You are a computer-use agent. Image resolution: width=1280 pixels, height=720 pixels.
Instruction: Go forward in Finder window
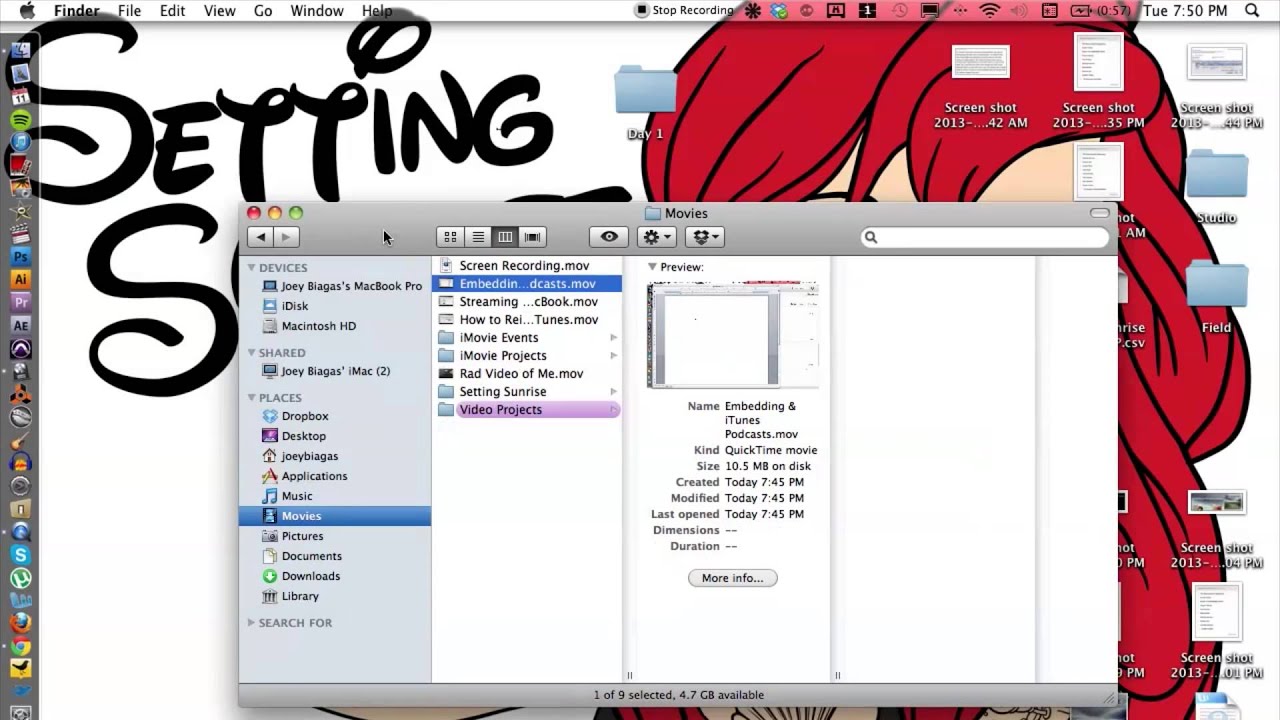[286, 237]
